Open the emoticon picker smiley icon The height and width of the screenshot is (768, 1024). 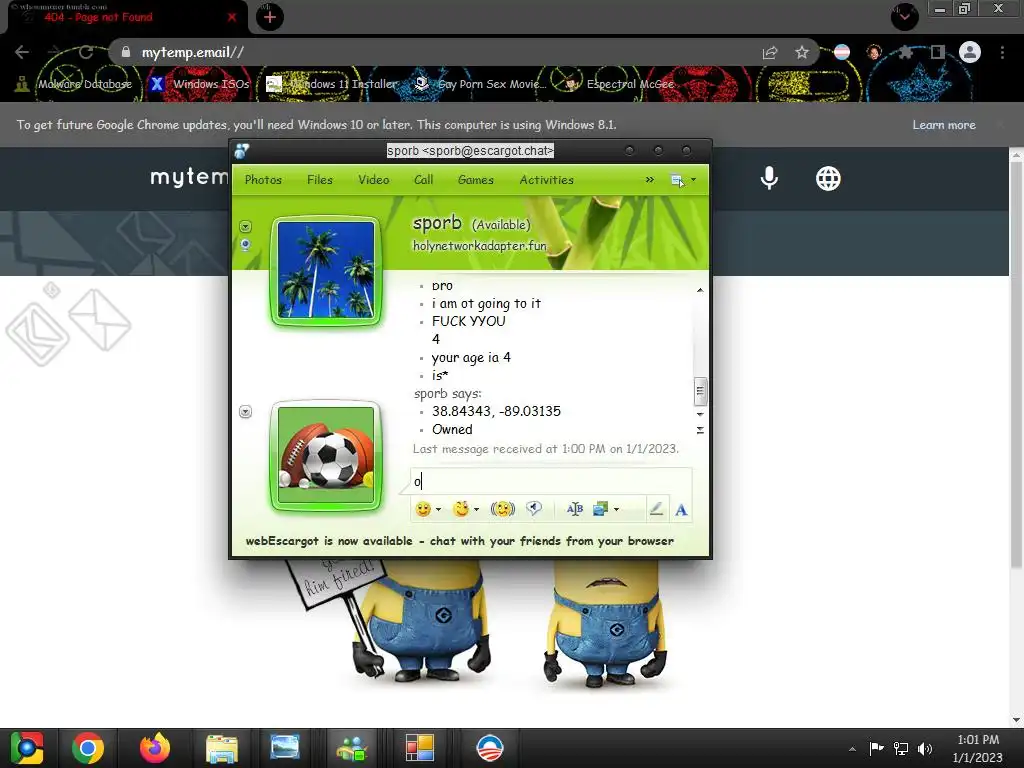(423, 509)
